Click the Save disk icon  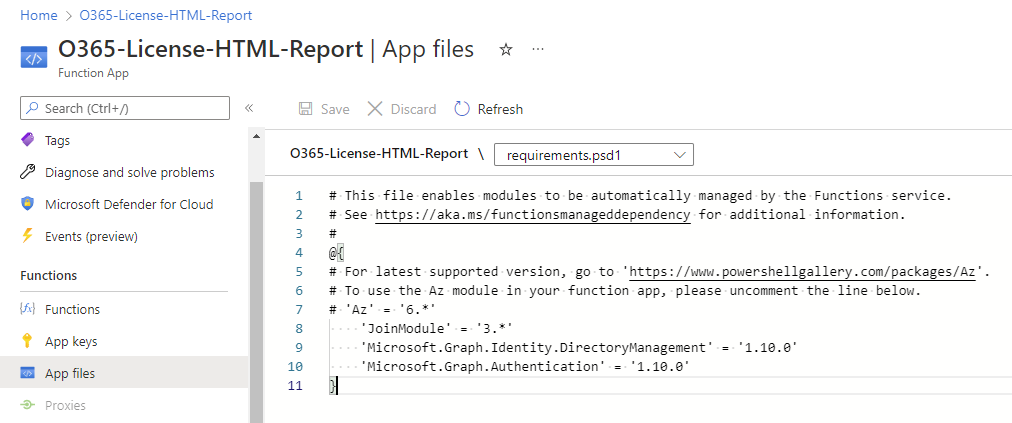click(306, 109)
